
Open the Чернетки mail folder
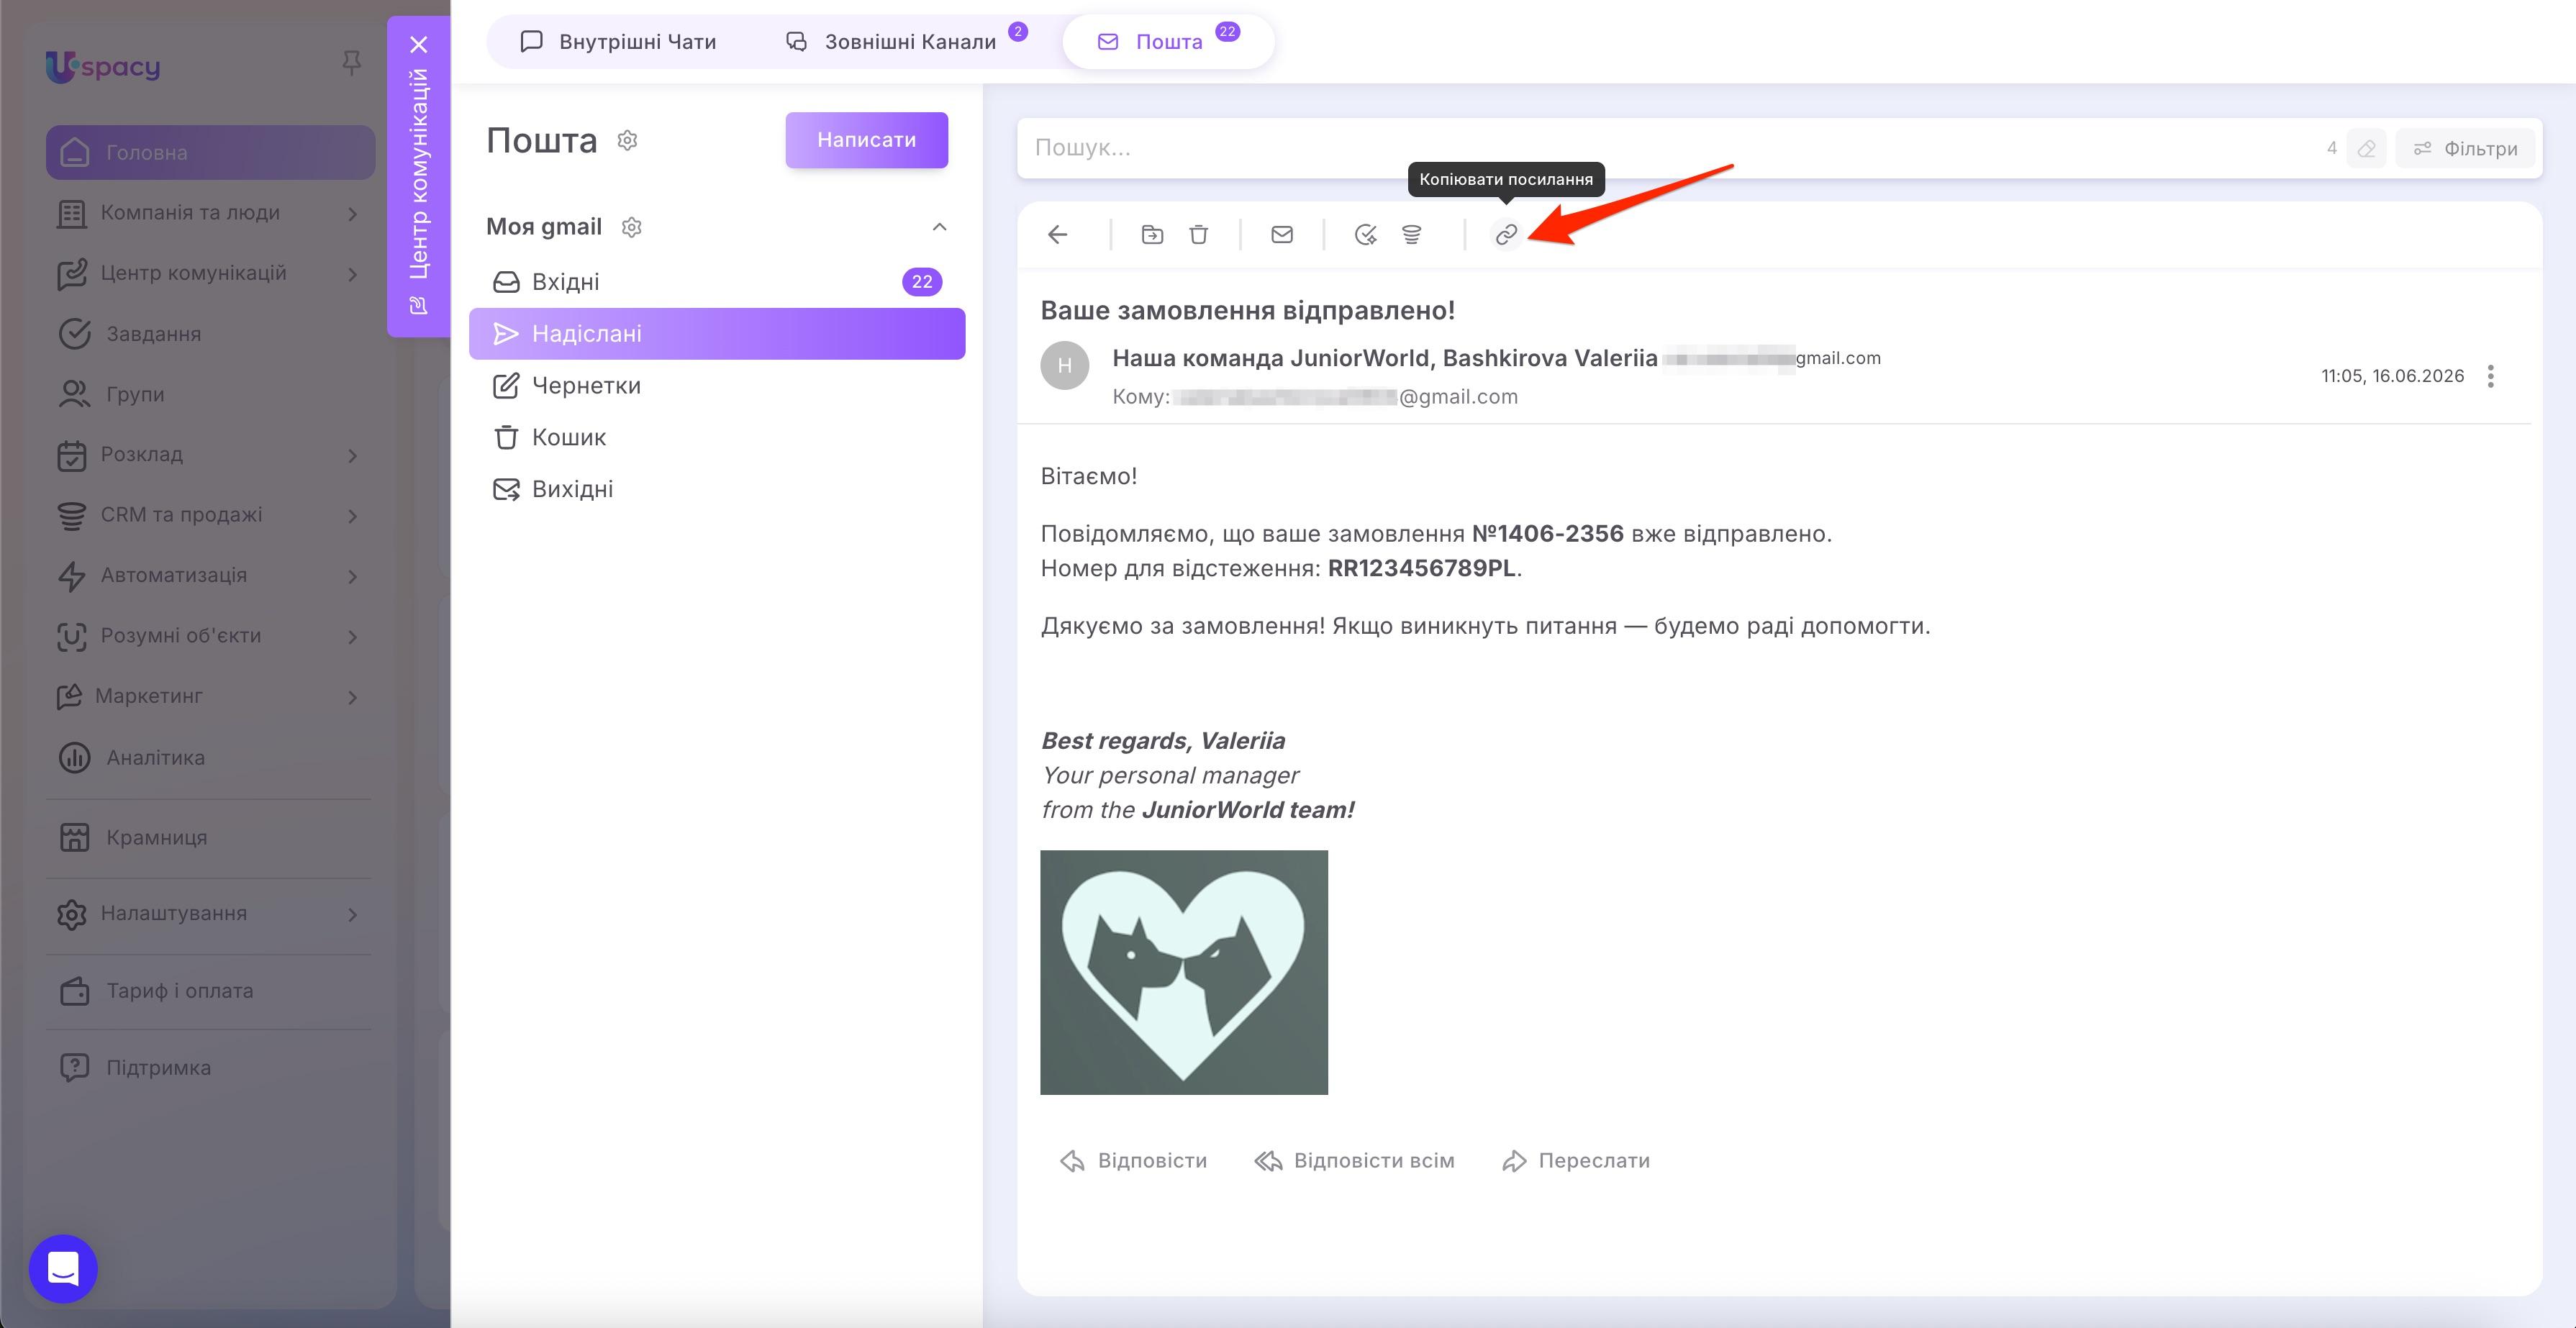point(717,386)
